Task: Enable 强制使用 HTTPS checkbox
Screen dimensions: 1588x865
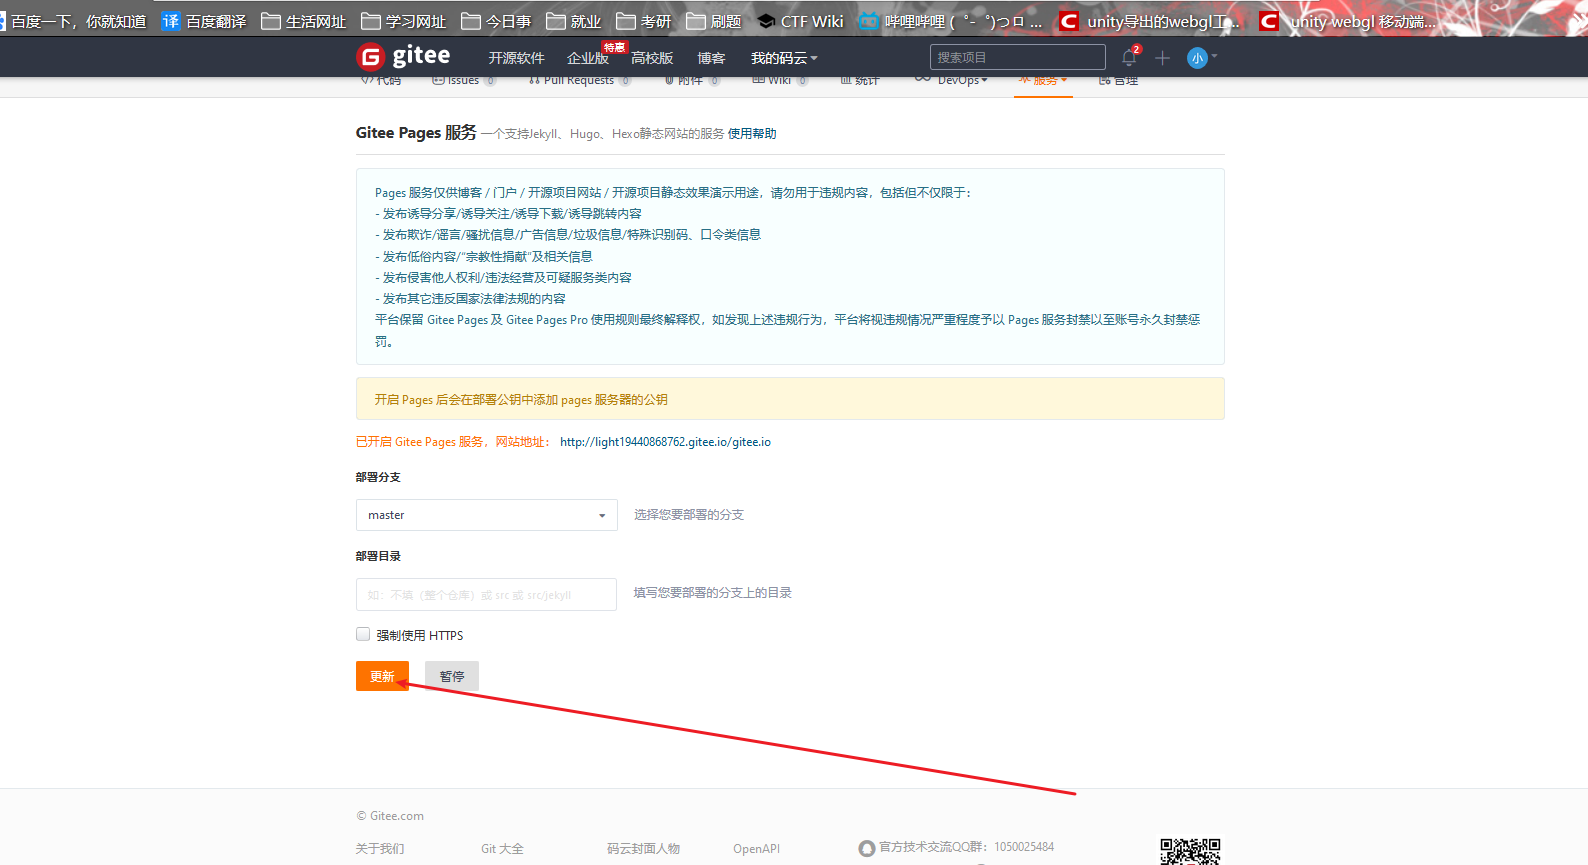Action: click(363, 634)
